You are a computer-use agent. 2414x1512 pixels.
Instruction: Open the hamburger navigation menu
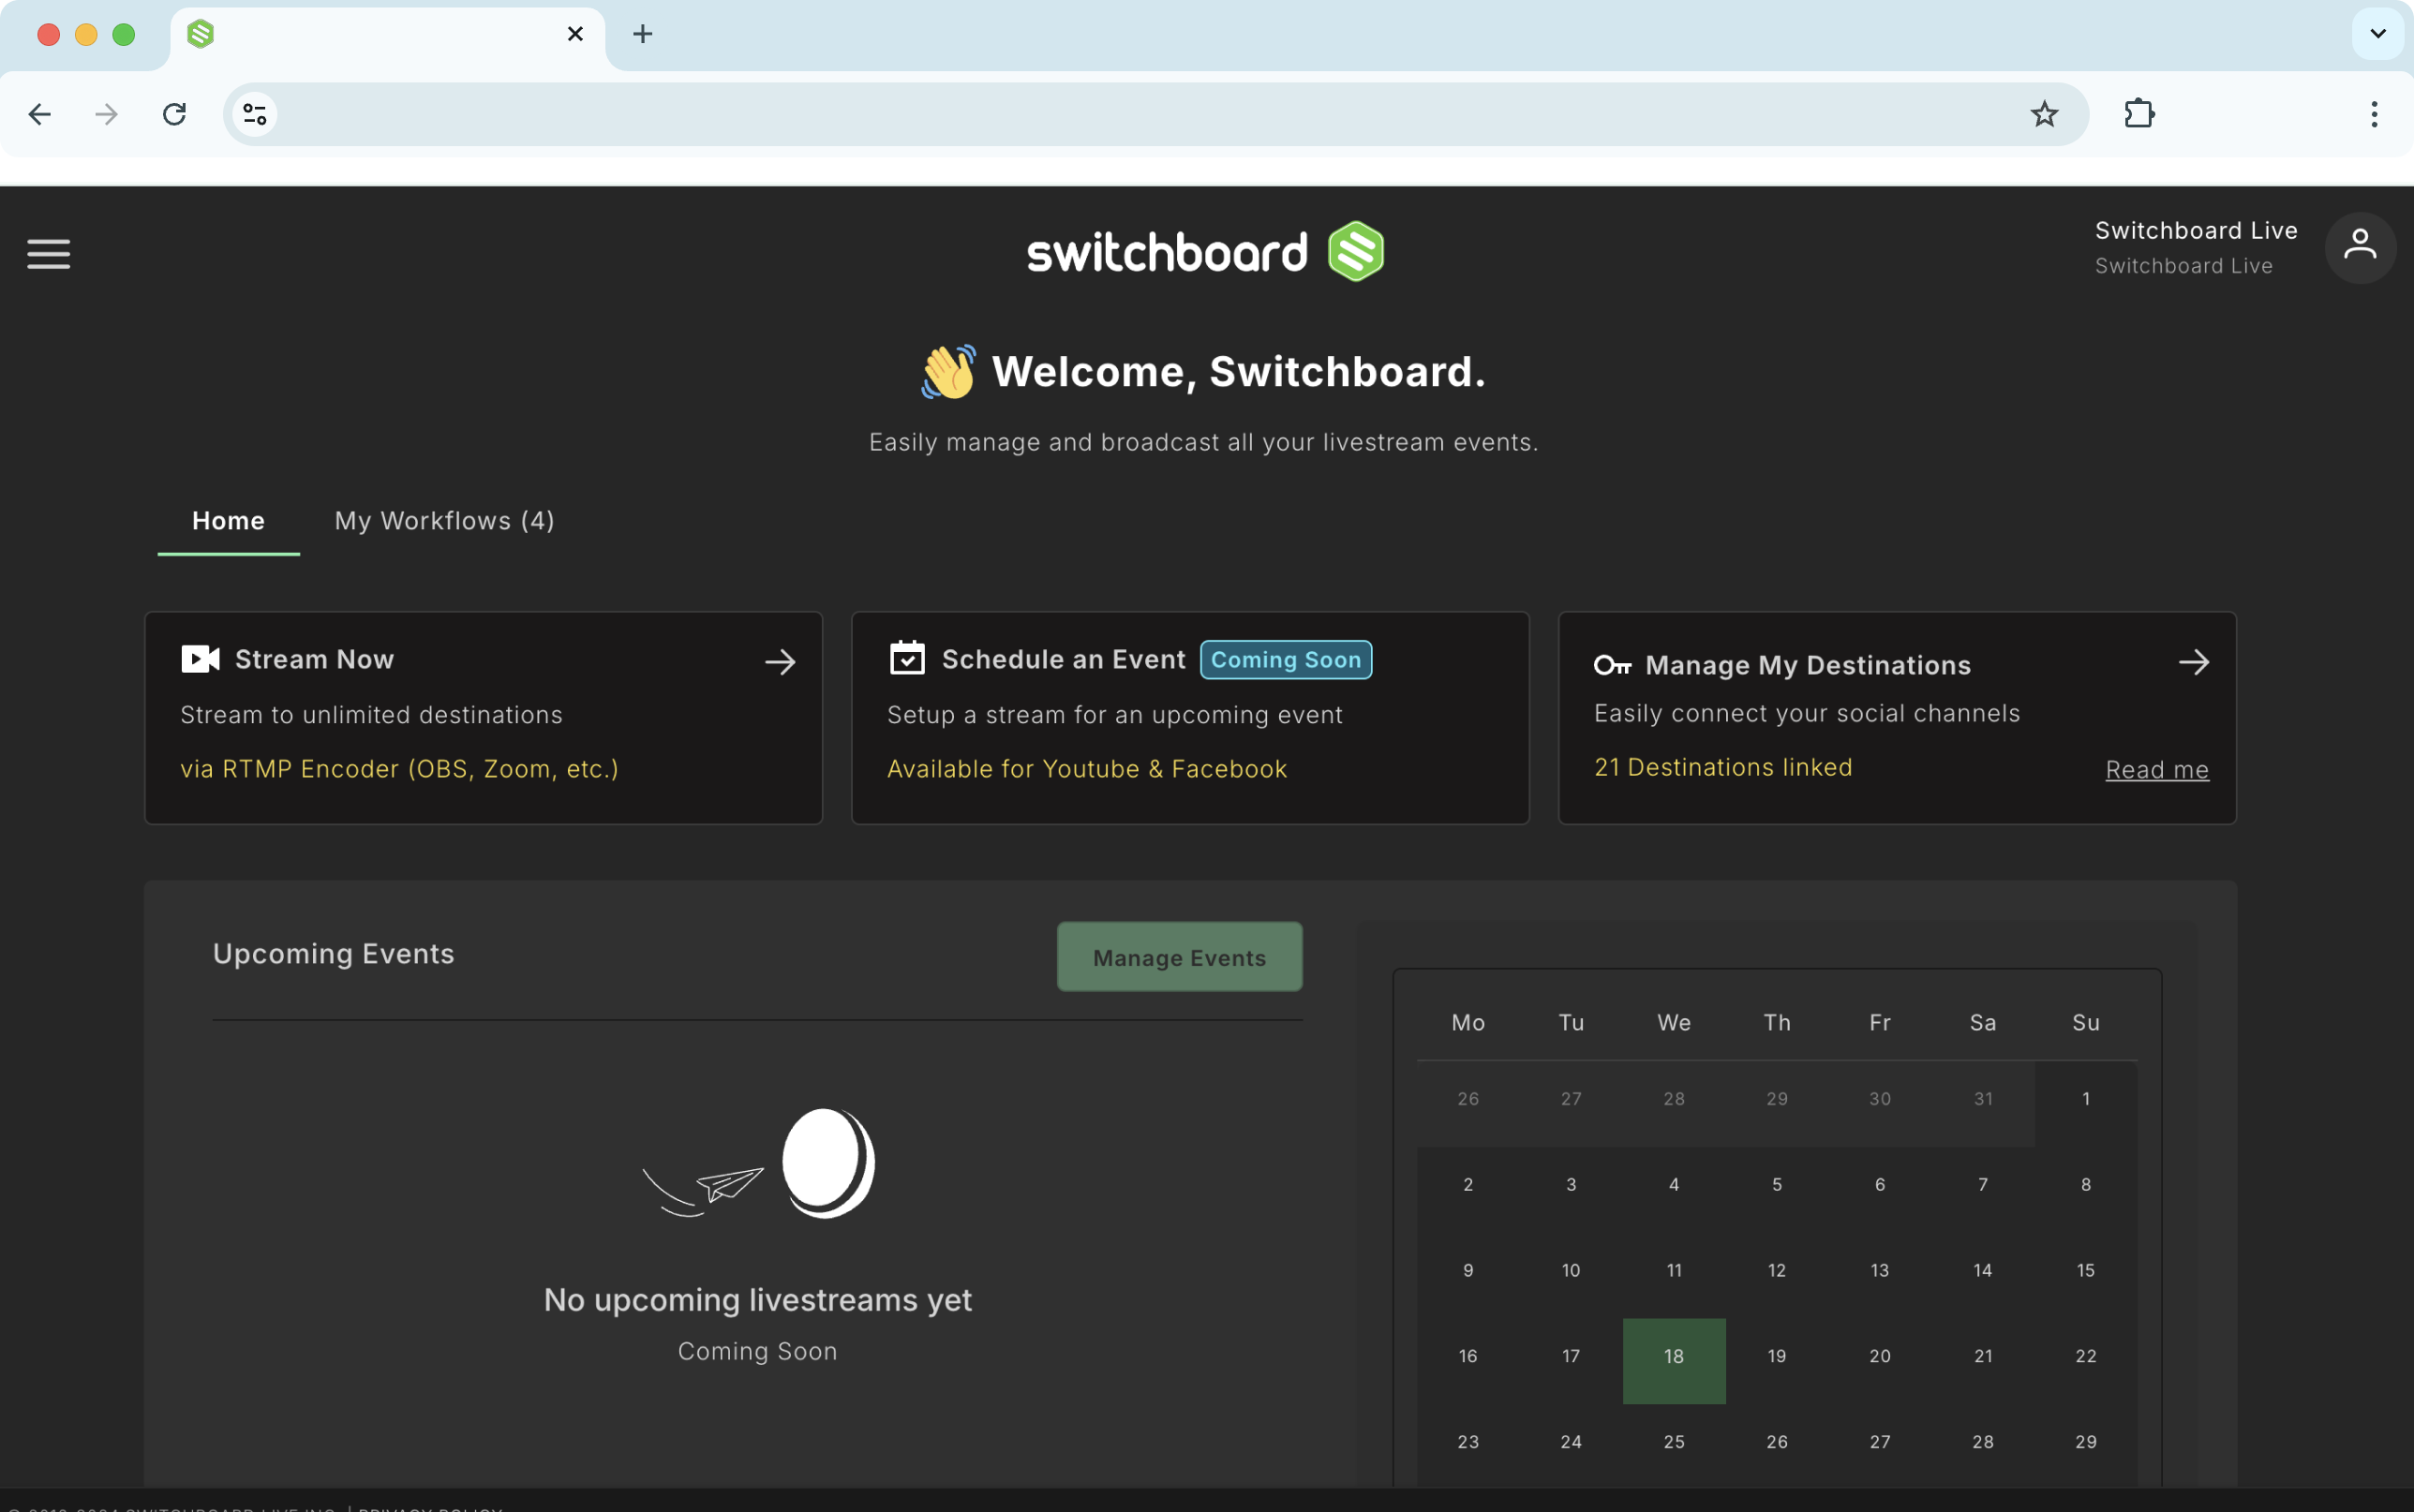[47, 254]
